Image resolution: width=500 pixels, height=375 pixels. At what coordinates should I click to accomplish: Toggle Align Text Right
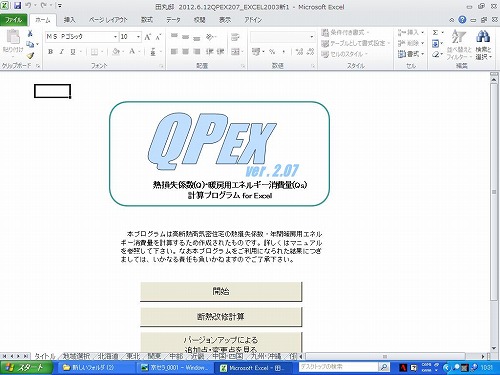(x=197, y=51)
